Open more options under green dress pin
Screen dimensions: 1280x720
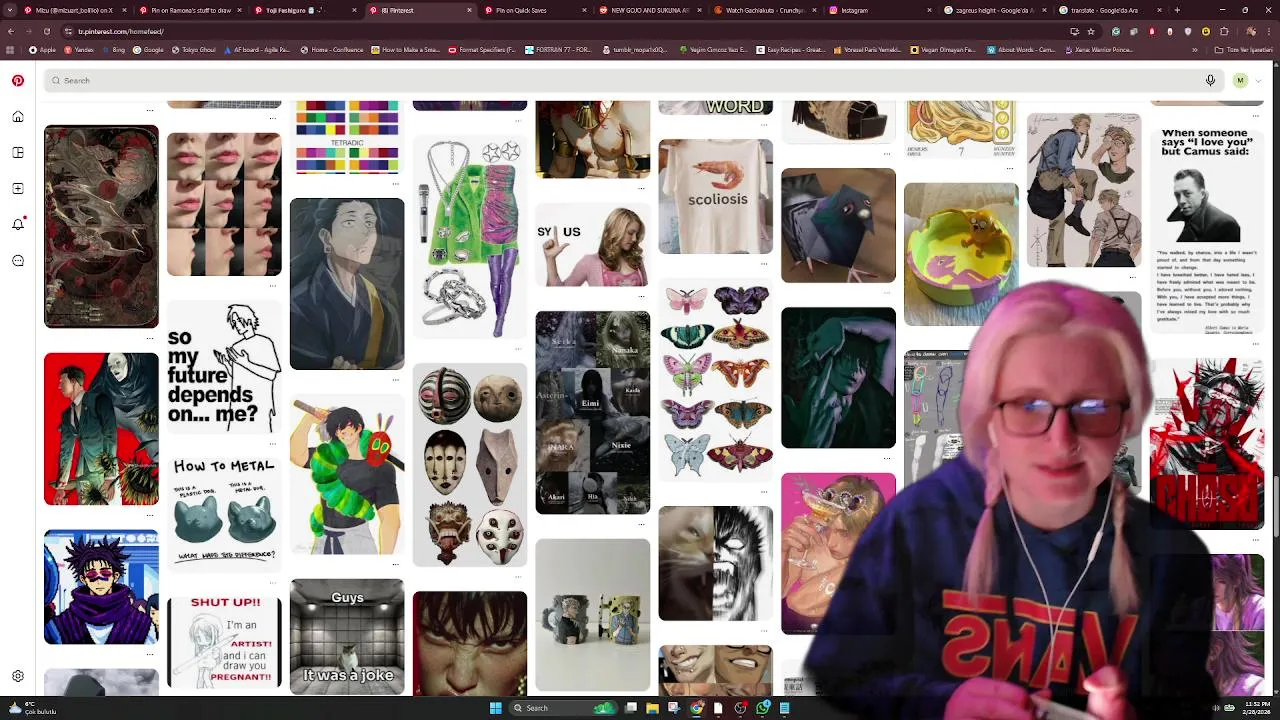518,348
